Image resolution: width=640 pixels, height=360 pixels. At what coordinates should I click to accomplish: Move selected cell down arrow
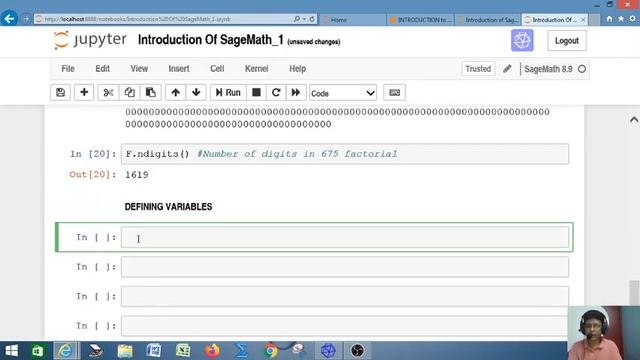pos(196,93)
